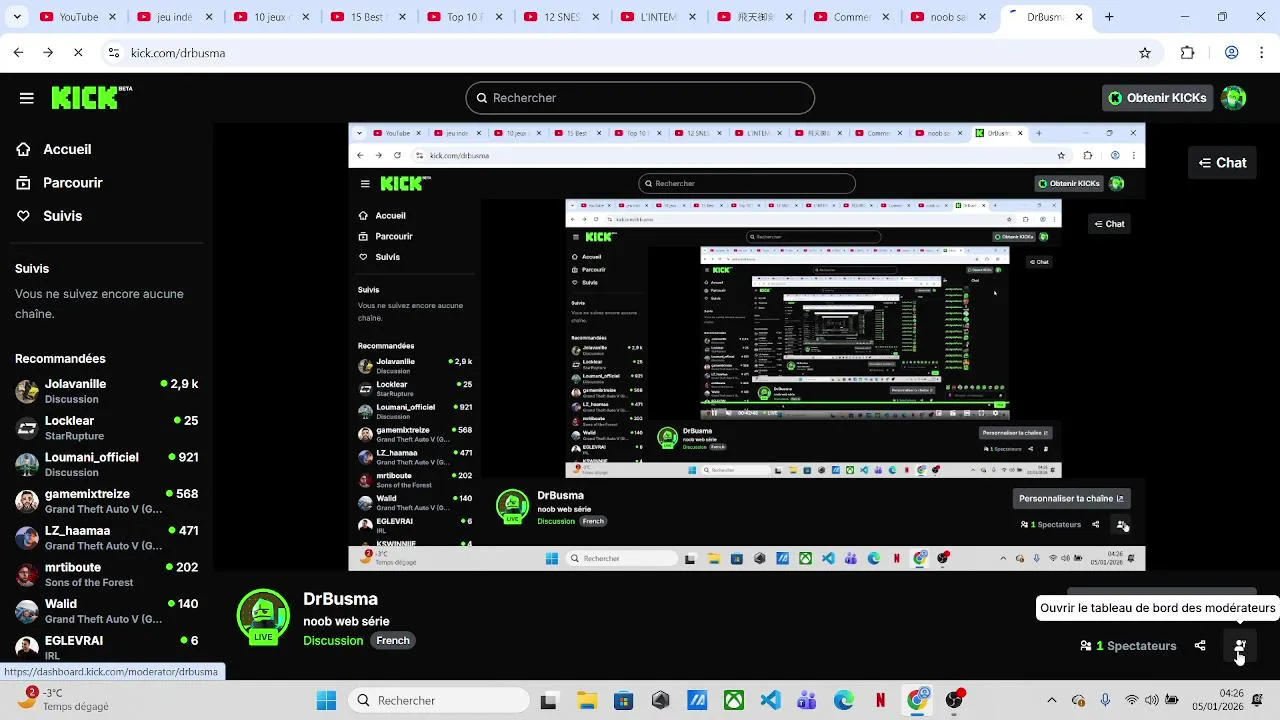Open Microsoft Edge from taskbar
The width and height of the screenshot is (1280, 720).
[844, 700]
